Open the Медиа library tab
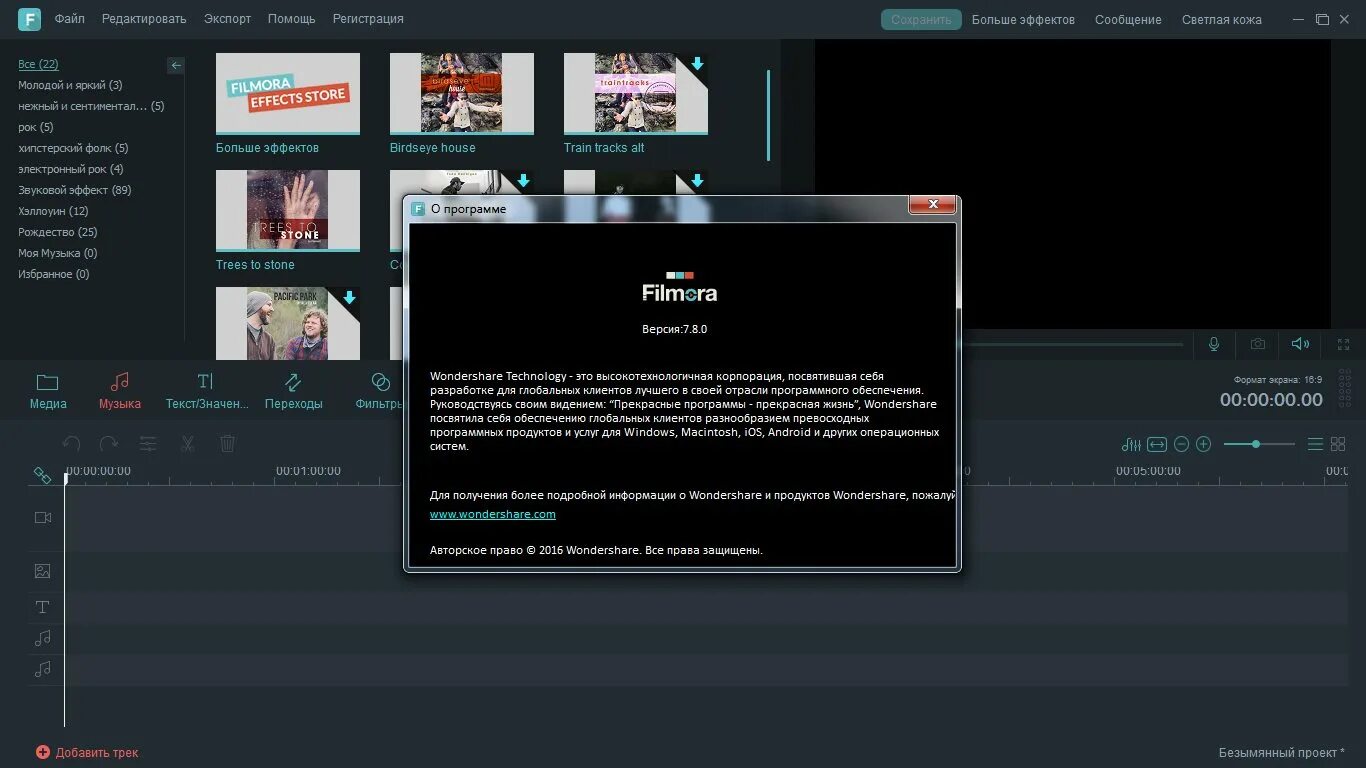 click(x=47, y=391)
